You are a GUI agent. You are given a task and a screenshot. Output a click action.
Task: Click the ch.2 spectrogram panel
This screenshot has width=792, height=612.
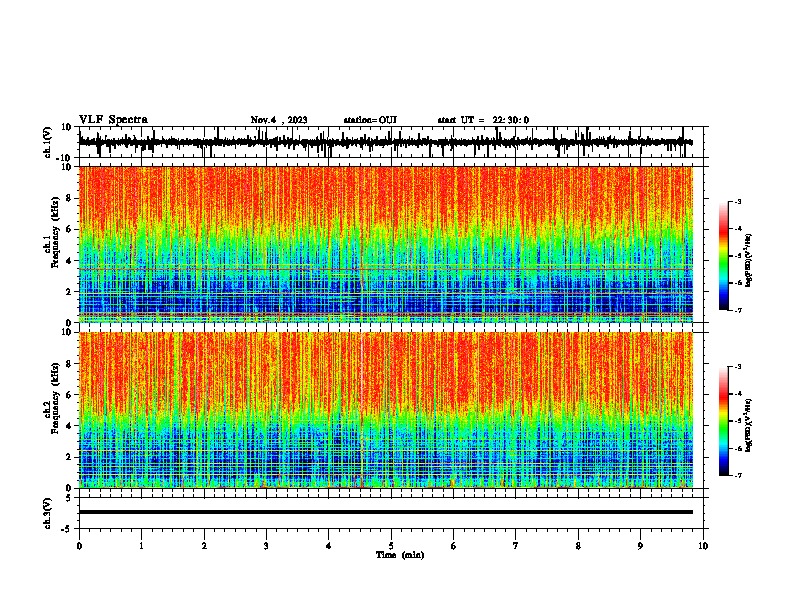(386, 410)
